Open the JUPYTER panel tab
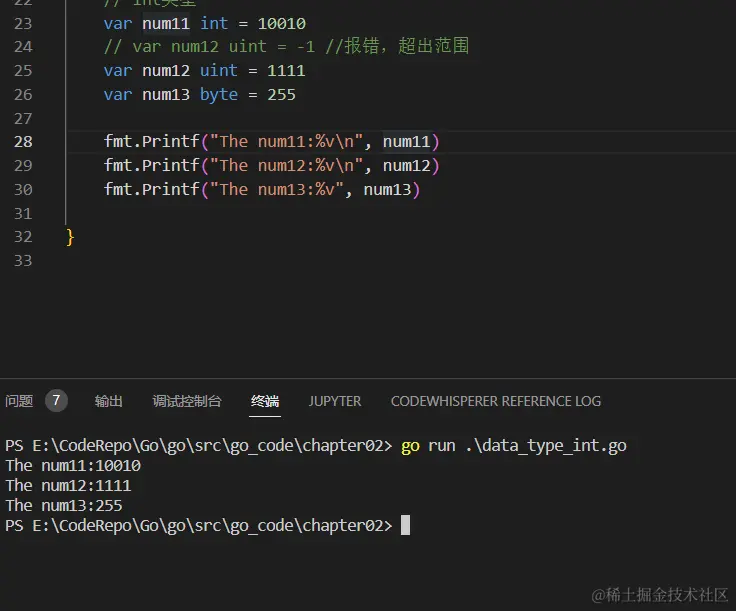 pyautogui.click(x=335, y=401)
